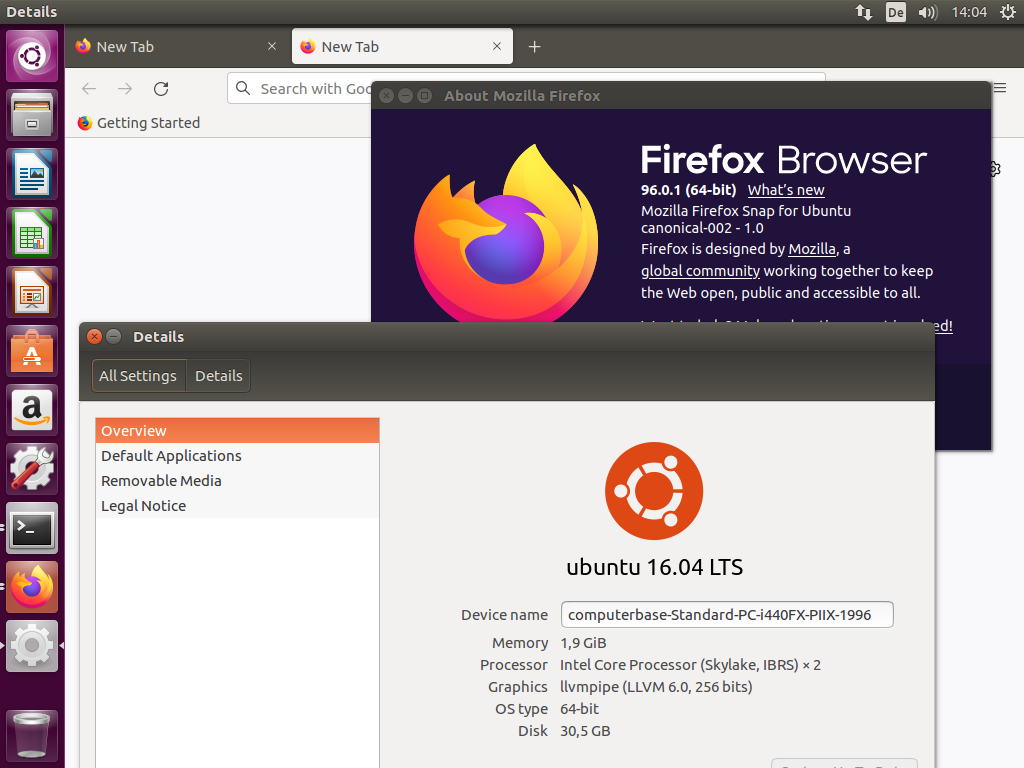Click the Ubuntu logo in Details overview
The height and width of the screenshot is (768, 1024).
click(x=654, y=491)
